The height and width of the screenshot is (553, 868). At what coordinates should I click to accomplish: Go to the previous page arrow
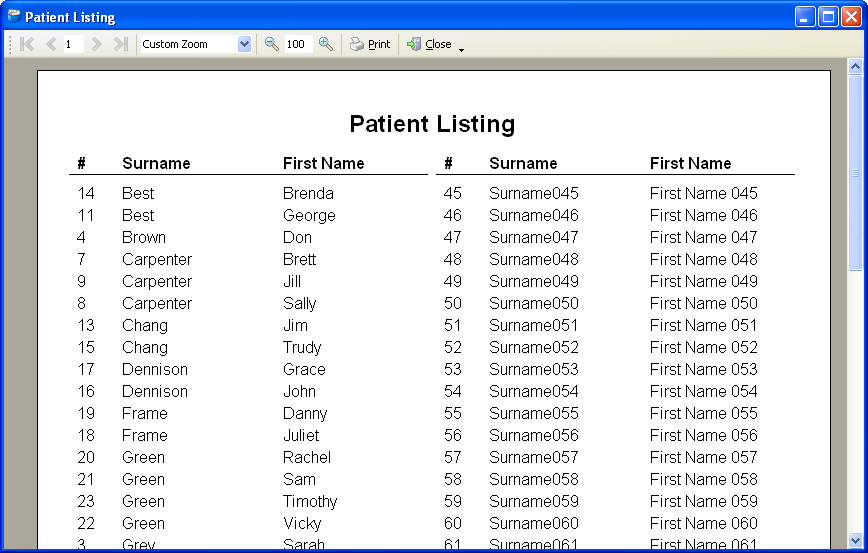tap(51, 44)
